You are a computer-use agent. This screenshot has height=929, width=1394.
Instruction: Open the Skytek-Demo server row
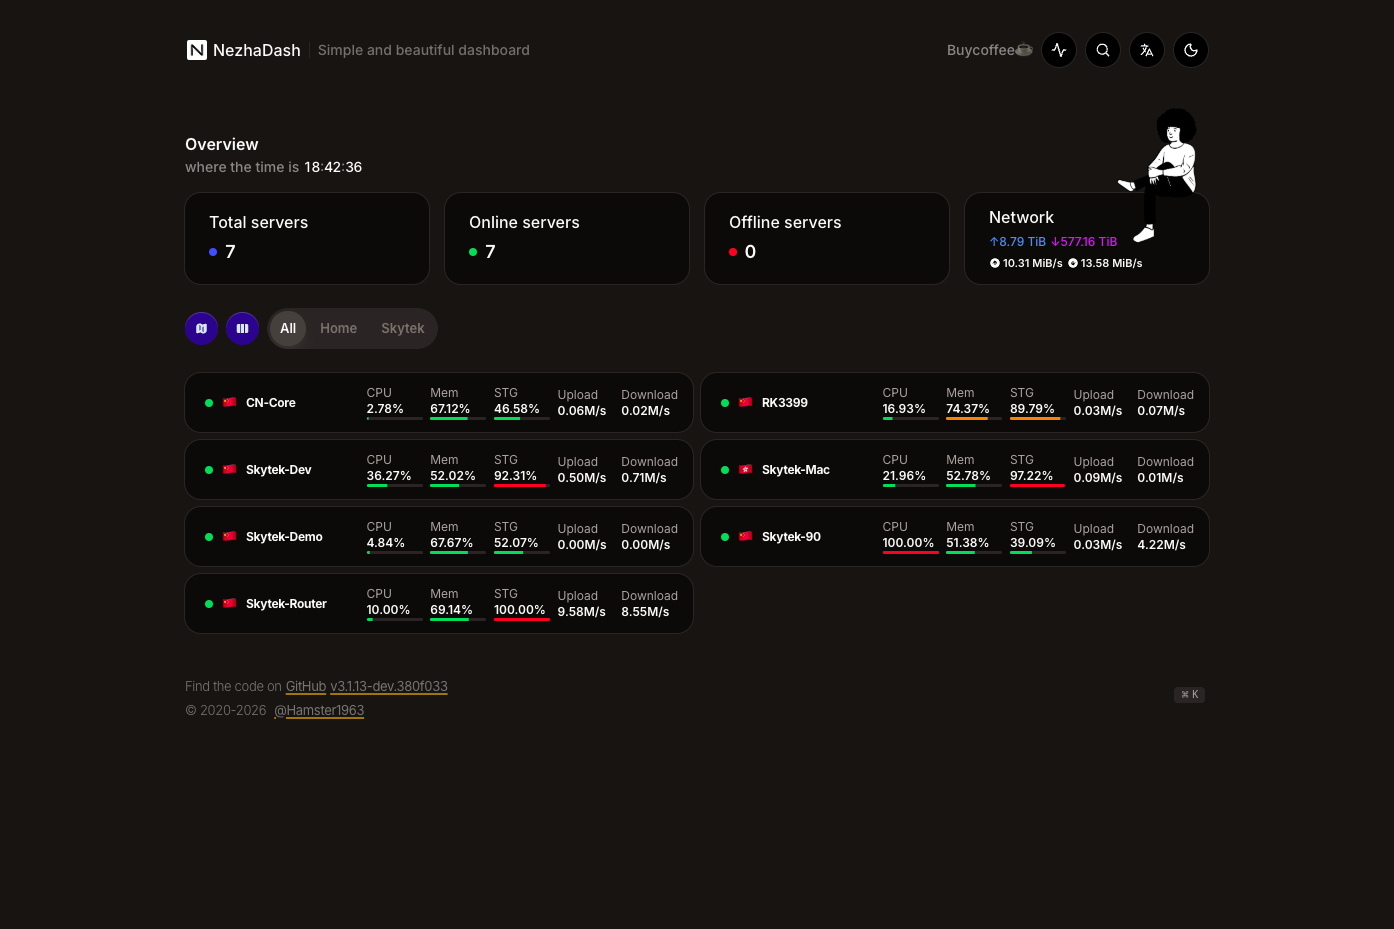coord(439,537)
